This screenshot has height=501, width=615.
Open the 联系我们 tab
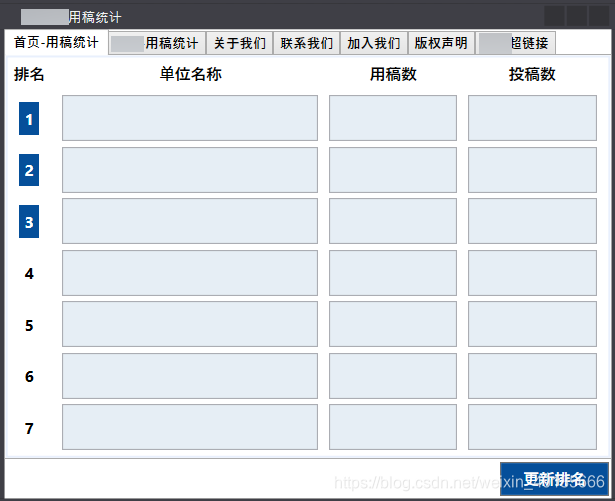tap(307, 43)
